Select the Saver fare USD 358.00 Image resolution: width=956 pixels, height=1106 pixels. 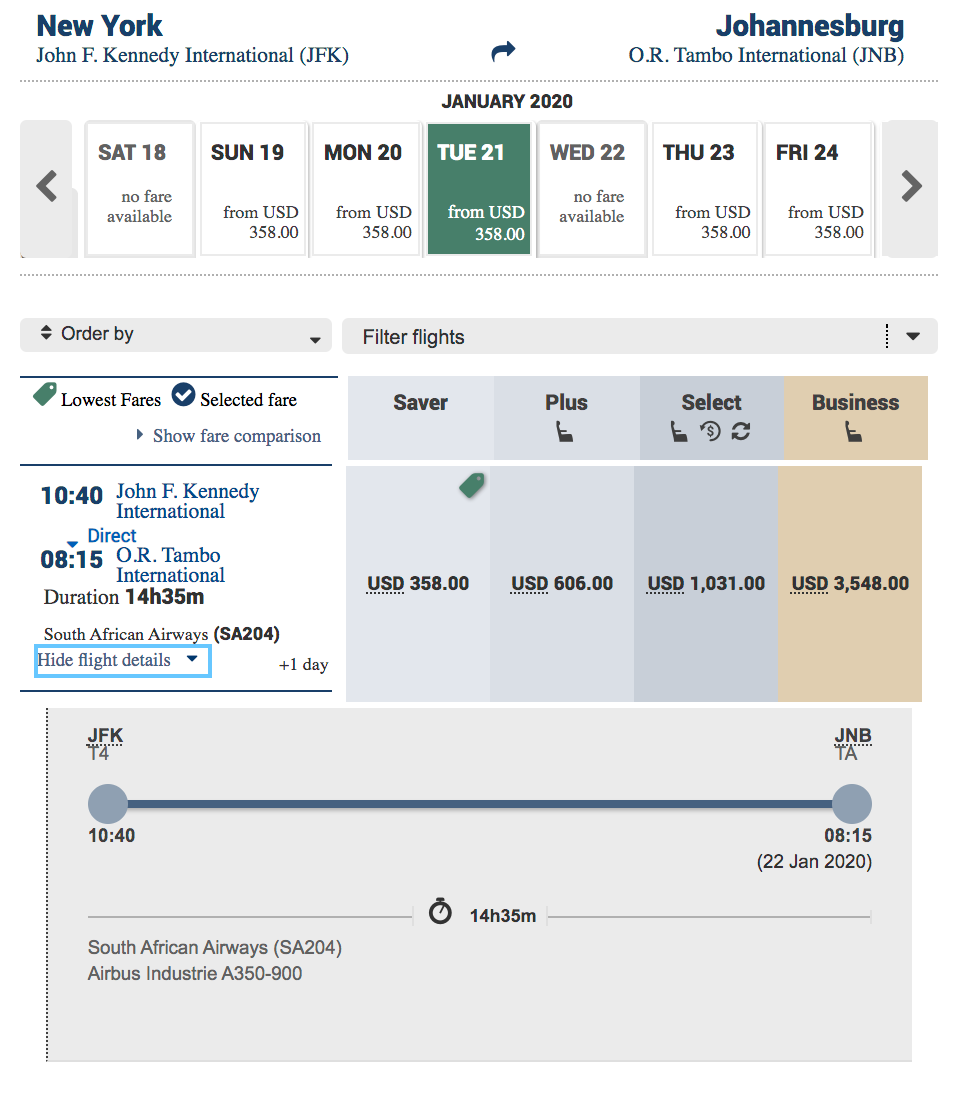pos(418,584)
